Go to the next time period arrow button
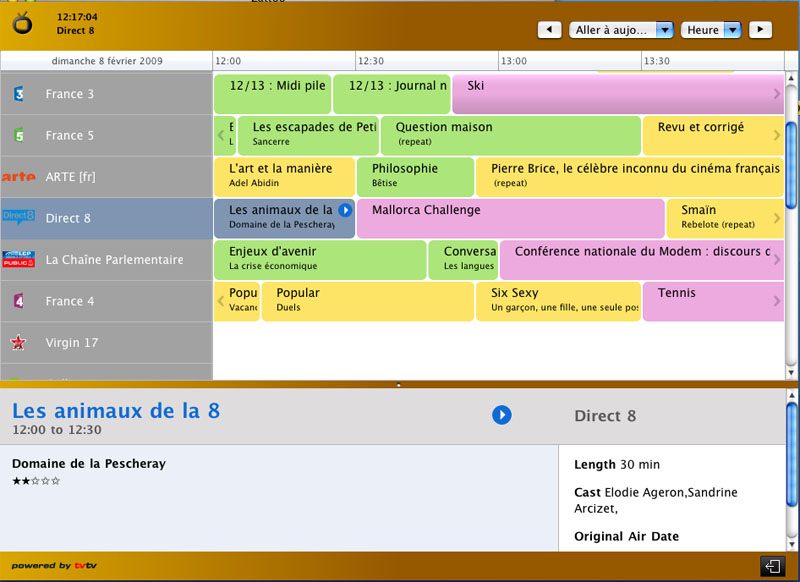This screenshot has width=800, height=582. tap(760, 30)
